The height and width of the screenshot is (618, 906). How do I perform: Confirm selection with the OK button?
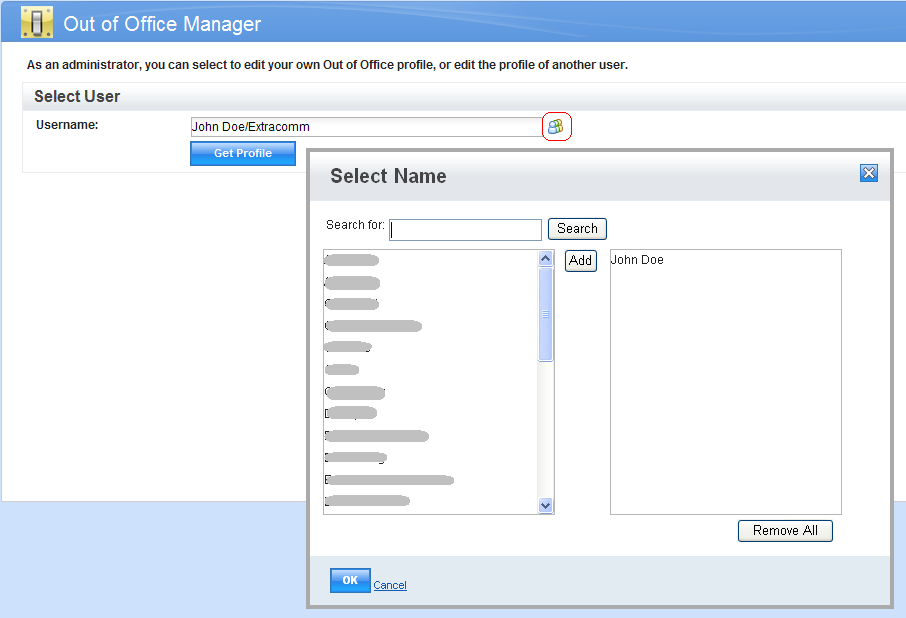350,581
